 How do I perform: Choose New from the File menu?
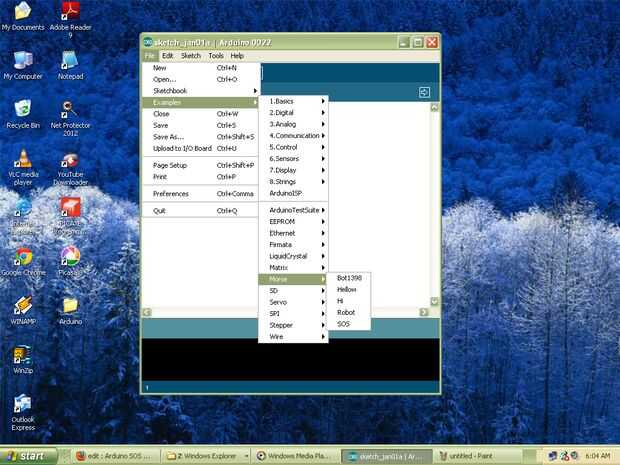click(x=200, y=68)
